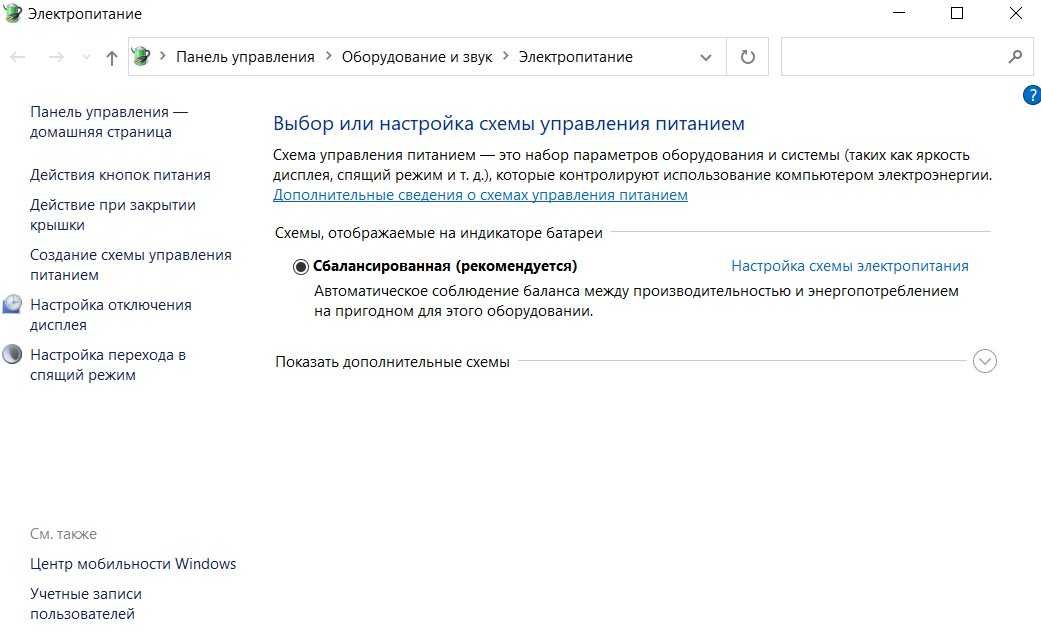Viewport: 1041px width, 643px height.
Task: Expand Показать дополнительные схемы section
Action: tap(984, 362)
